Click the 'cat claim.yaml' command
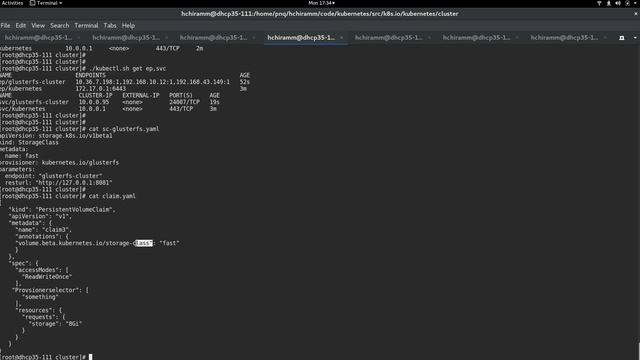 click(112, 196)
